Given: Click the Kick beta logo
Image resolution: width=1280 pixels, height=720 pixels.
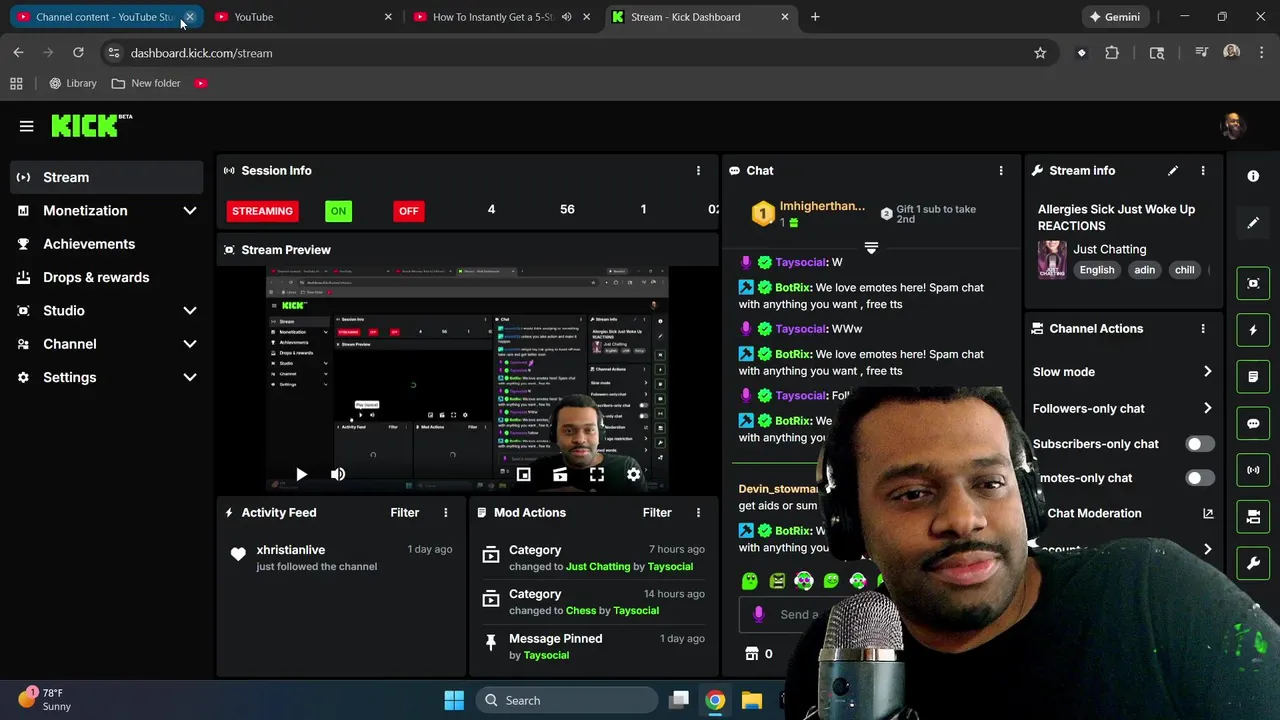Looking at the screenshot, I should (91, 125).
